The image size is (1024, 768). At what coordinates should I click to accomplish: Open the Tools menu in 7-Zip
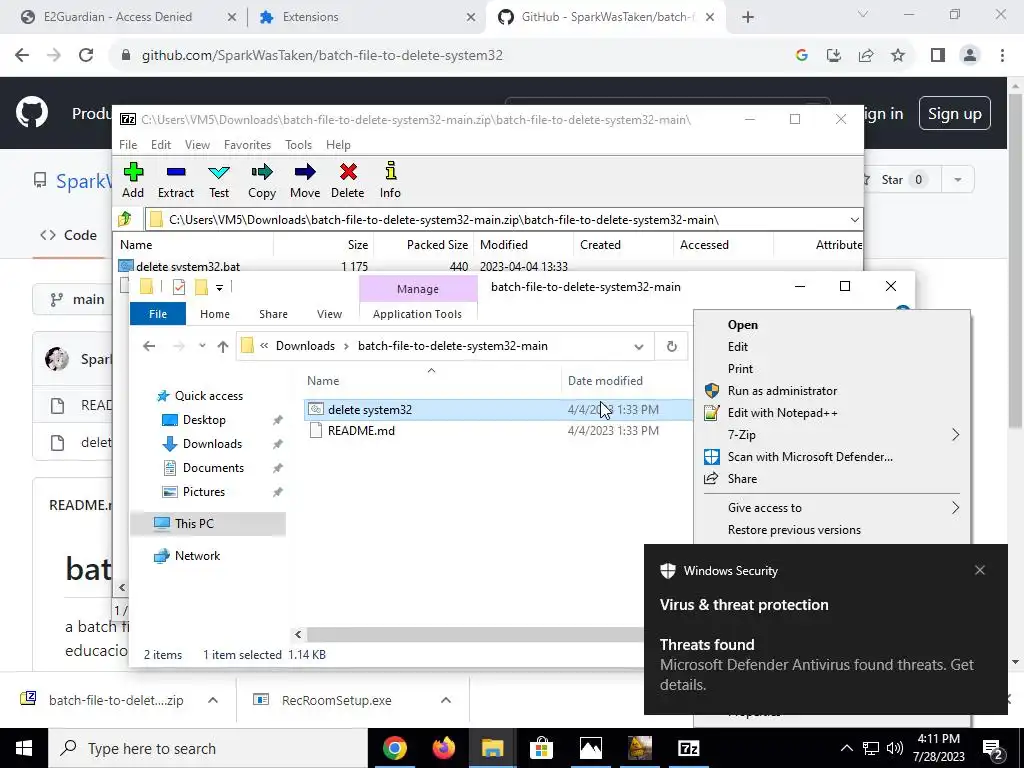point(298,145)
